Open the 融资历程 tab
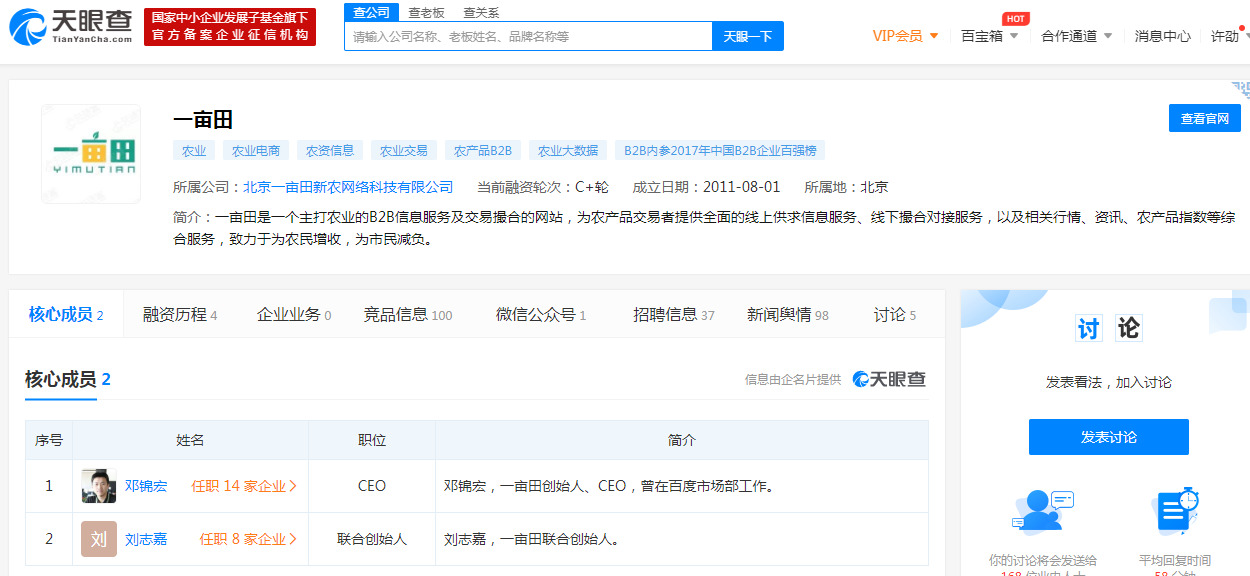 pyautogui.click(x=180, y=315)
